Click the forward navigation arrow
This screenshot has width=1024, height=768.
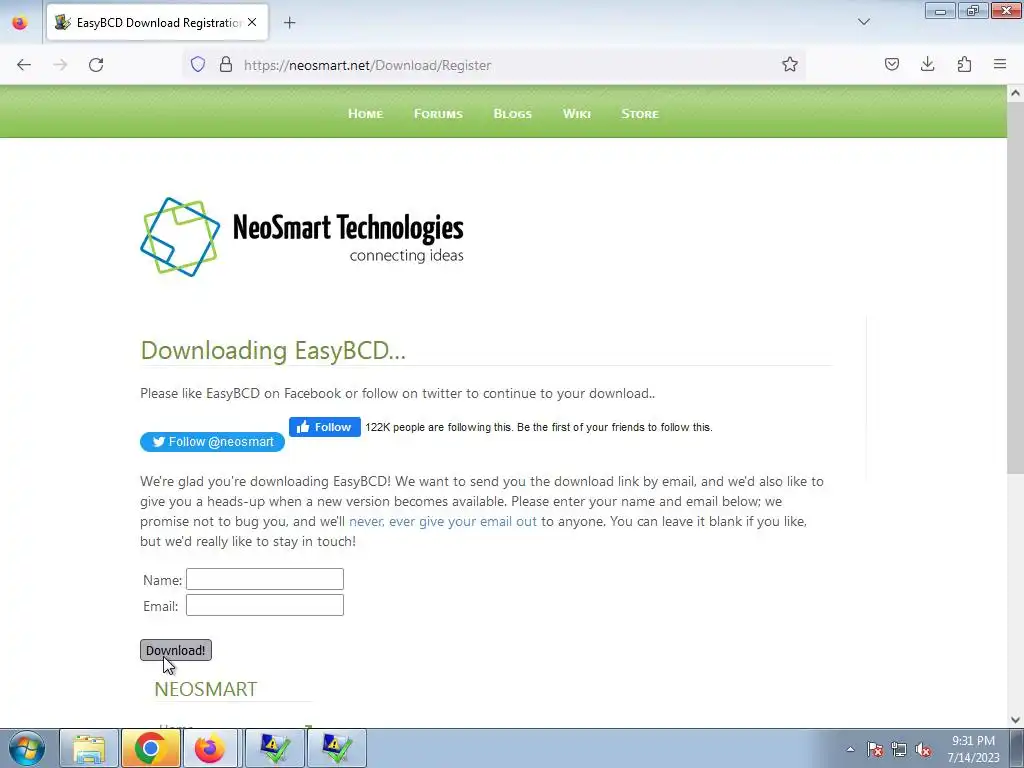tap(60, 65)
